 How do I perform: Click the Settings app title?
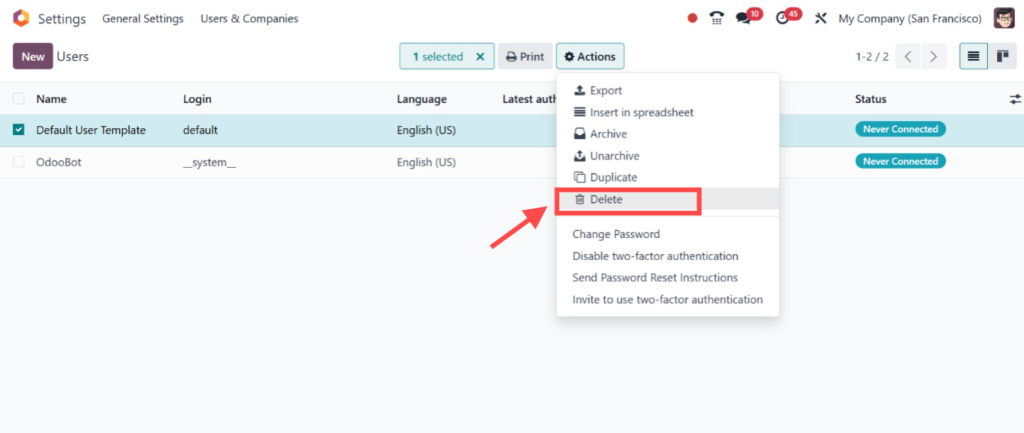61,19
